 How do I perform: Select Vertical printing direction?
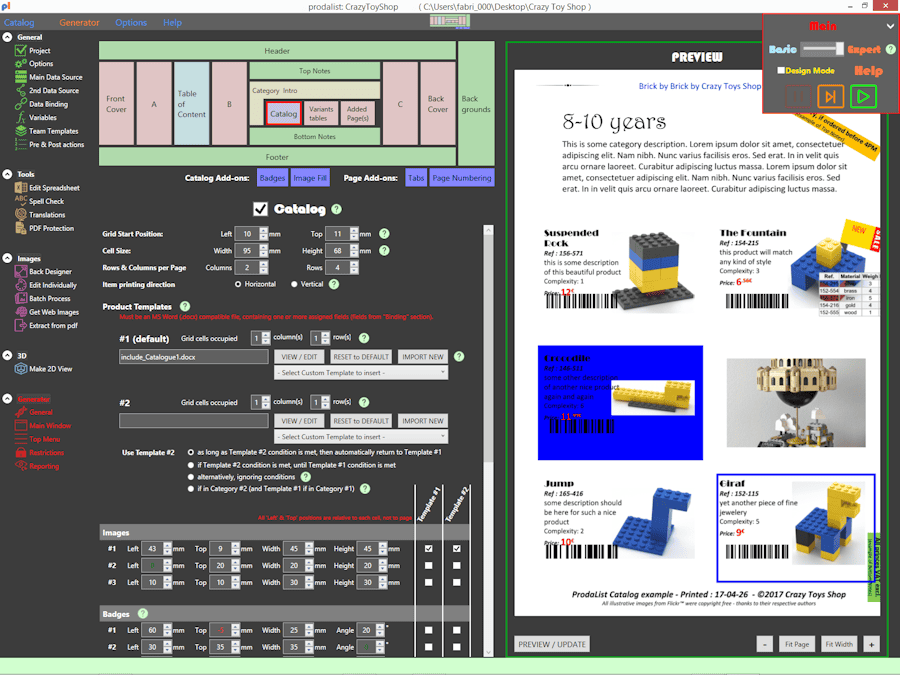click(x=294, y=284)
